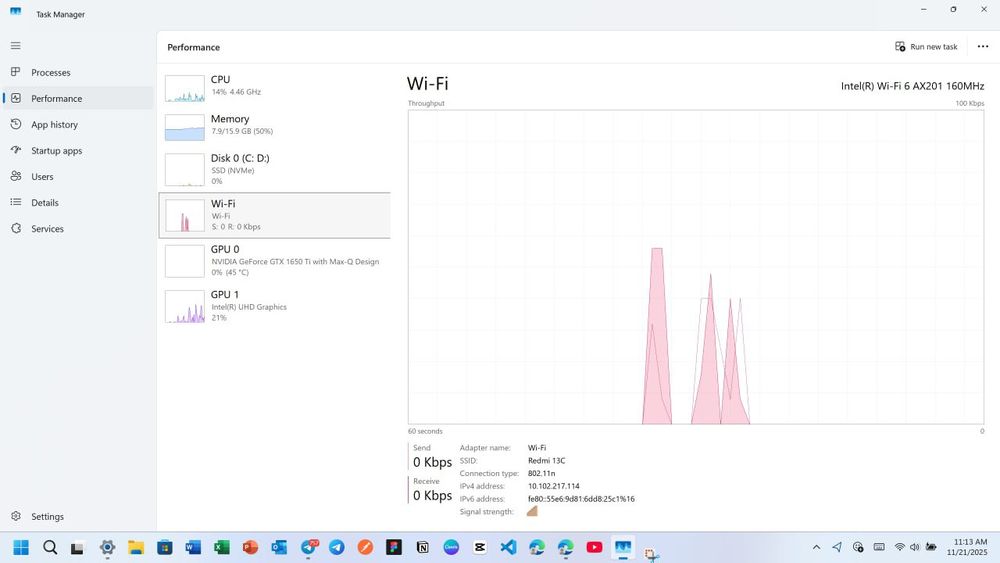The image size is (1000, 563).
Task: Click the Wi-Fi throughput graph
Action: click(696, 267)
